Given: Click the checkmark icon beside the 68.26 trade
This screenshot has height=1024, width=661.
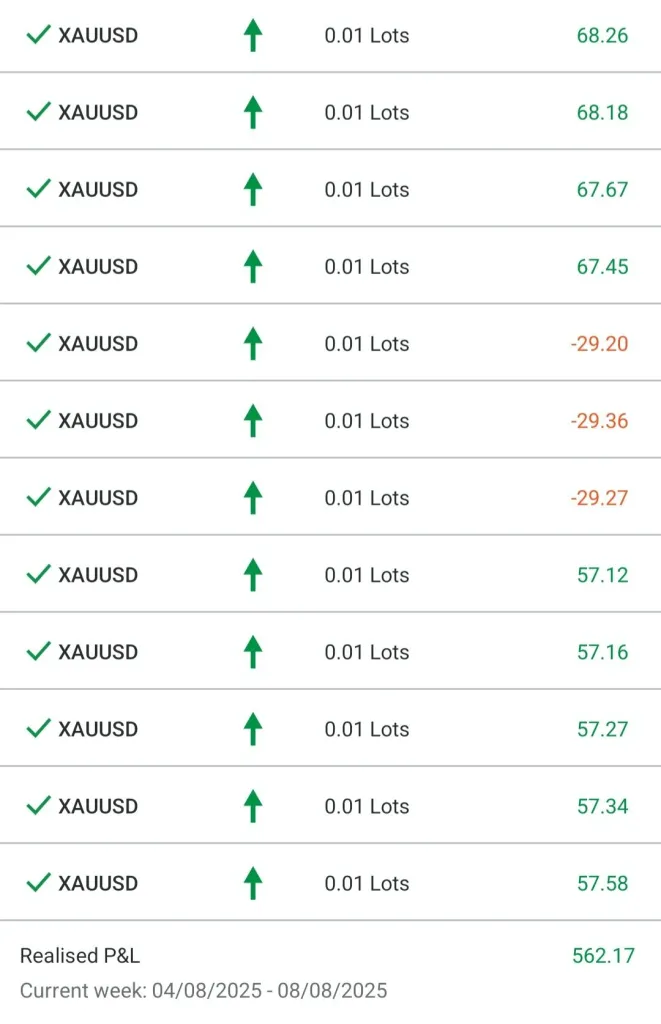Looking at the screenshot, I should [x=38, y=35].
